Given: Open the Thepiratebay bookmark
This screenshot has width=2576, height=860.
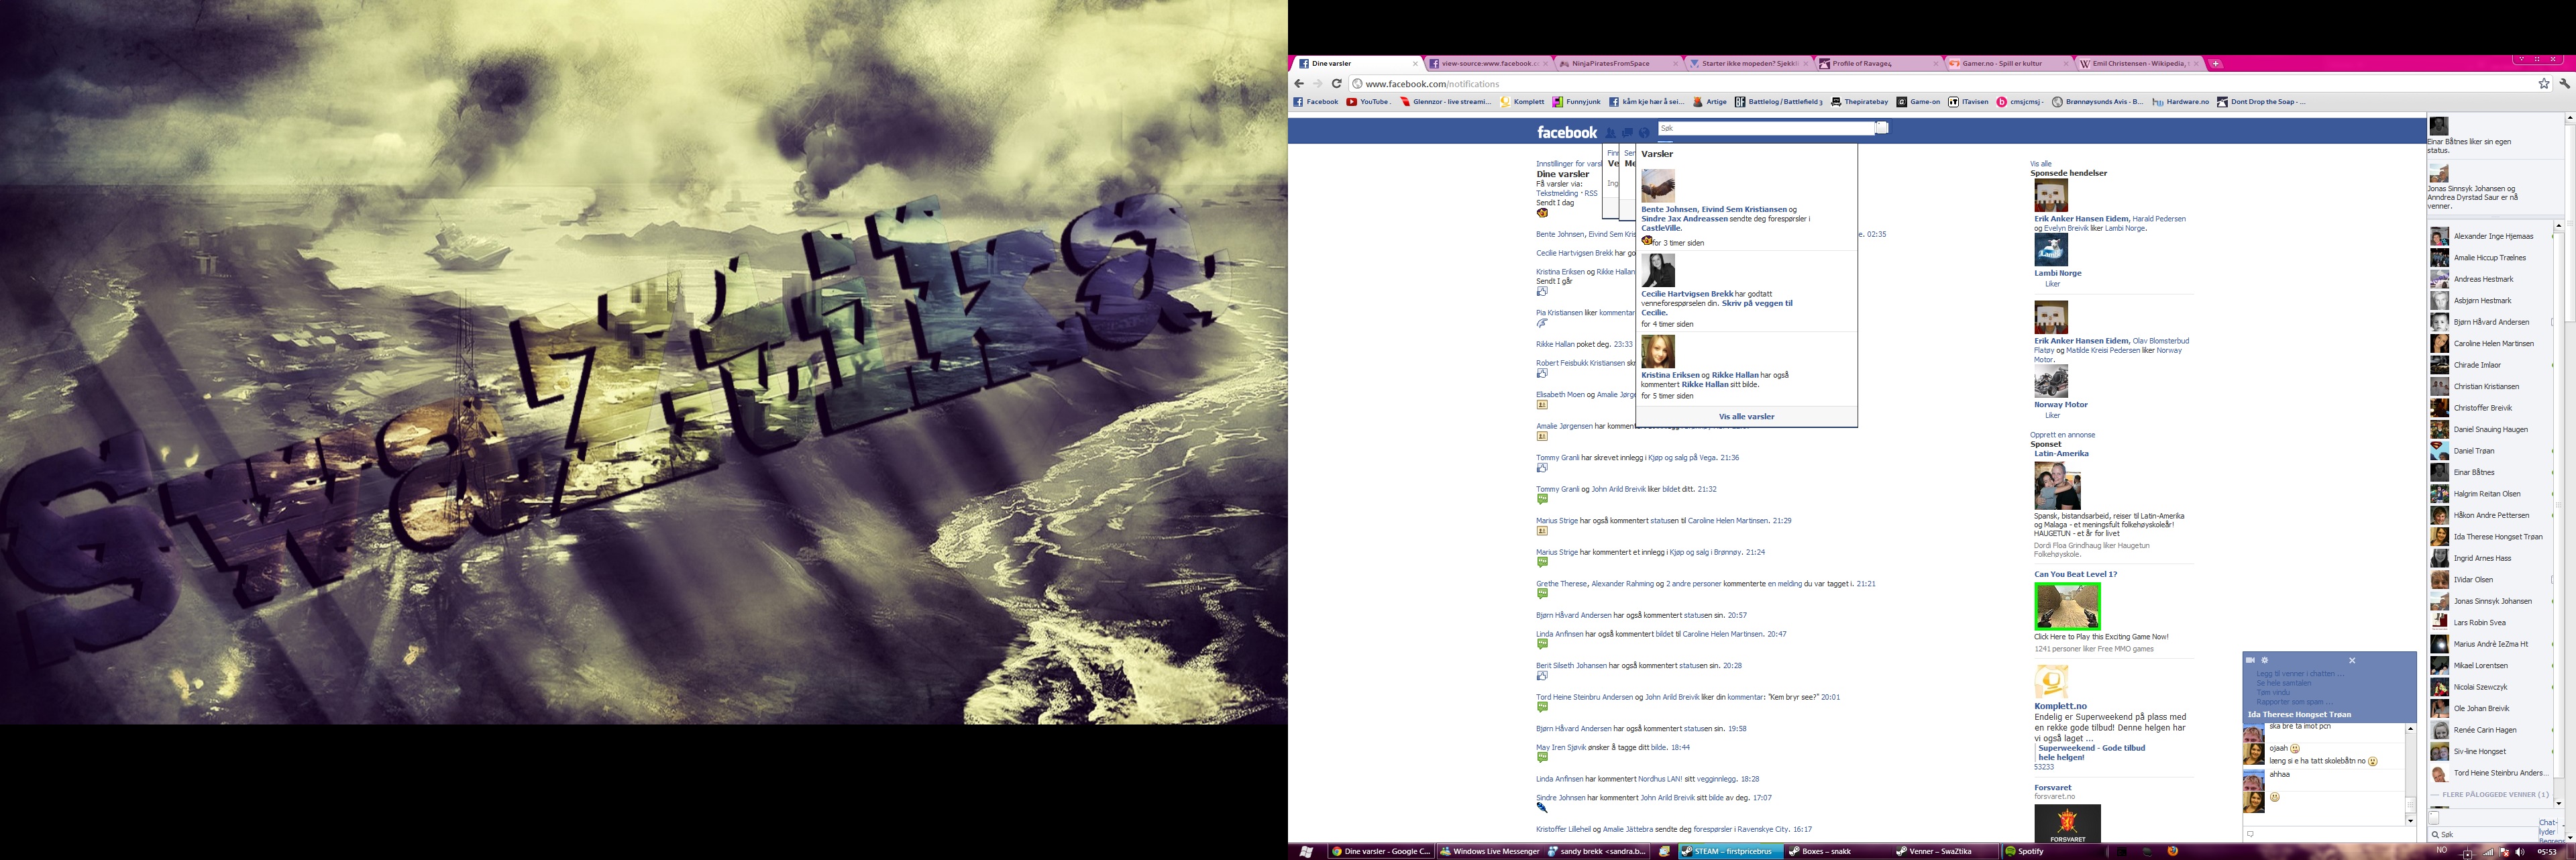Looking at the screenshot, I should 1859,102.
